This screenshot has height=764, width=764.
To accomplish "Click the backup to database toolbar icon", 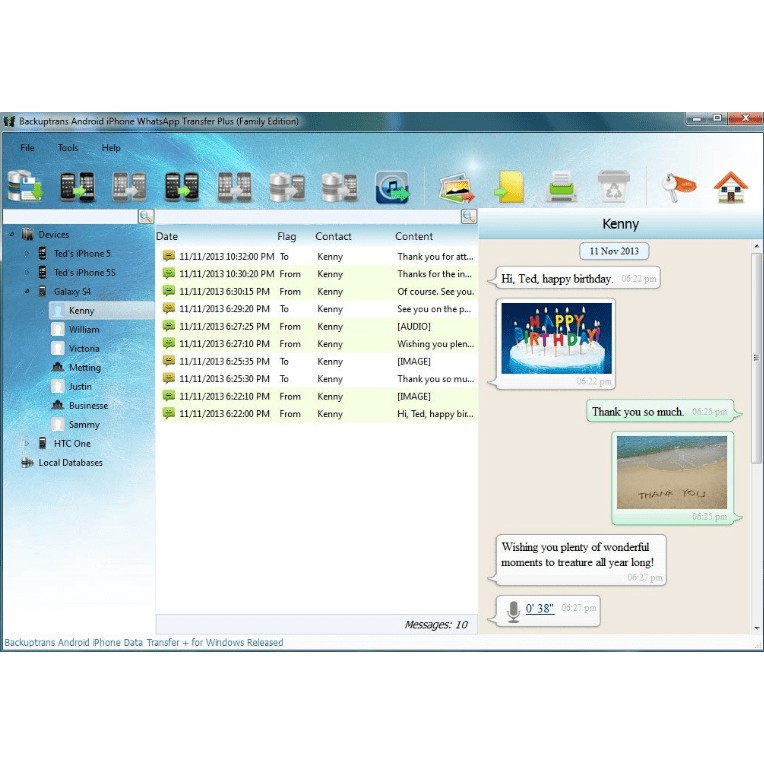I will (x=22, y=186).
